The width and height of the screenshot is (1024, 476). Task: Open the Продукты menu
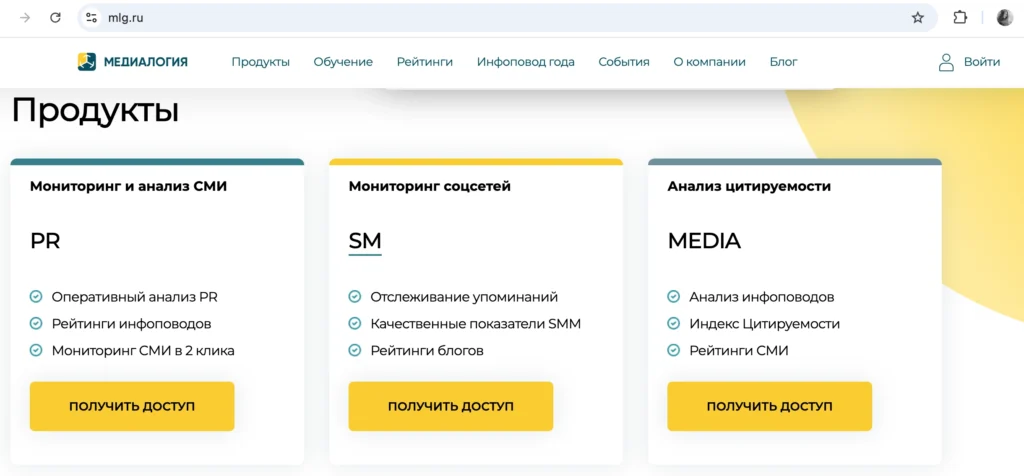pyautogui.click(x=261, y=62)
